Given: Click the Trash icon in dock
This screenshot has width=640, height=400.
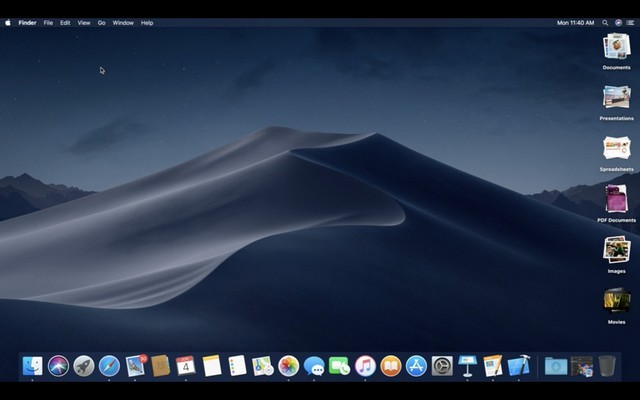Looking at the screenshot, I should pos(607,366).
